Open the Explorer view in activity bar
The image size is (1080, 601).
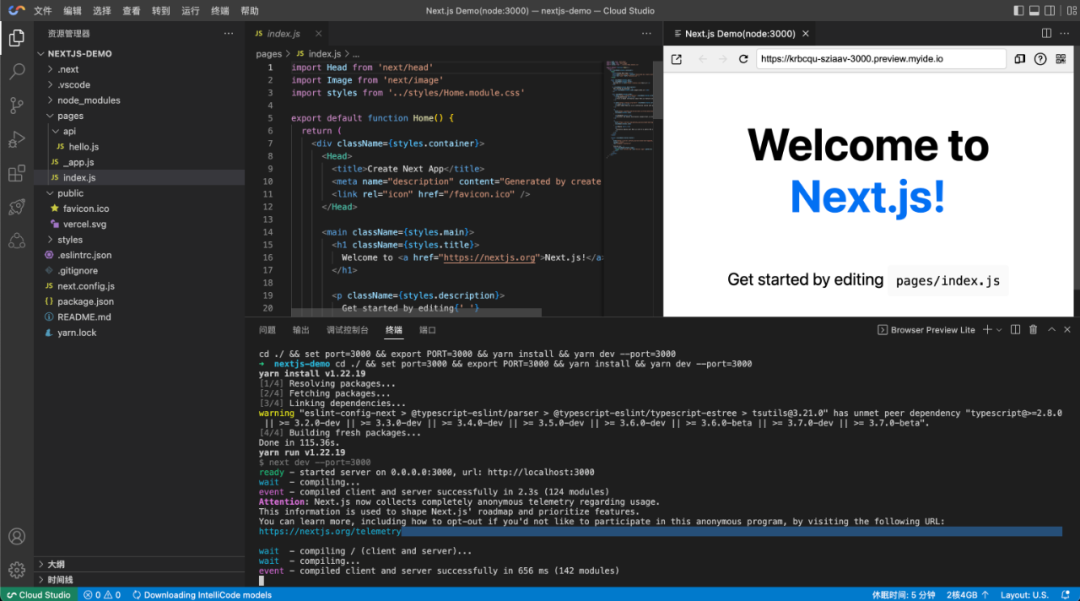17,37
